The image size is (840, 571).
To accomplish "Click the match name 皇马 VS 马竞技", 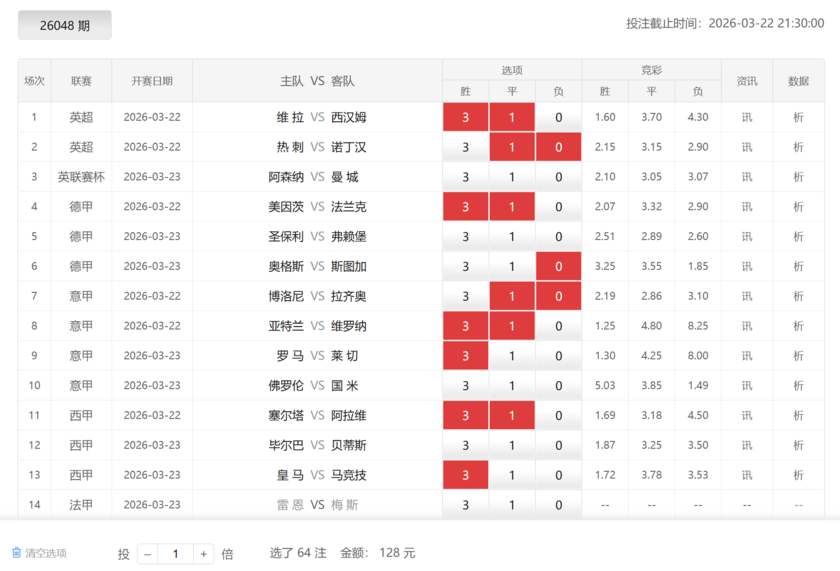I will point(321,475).
